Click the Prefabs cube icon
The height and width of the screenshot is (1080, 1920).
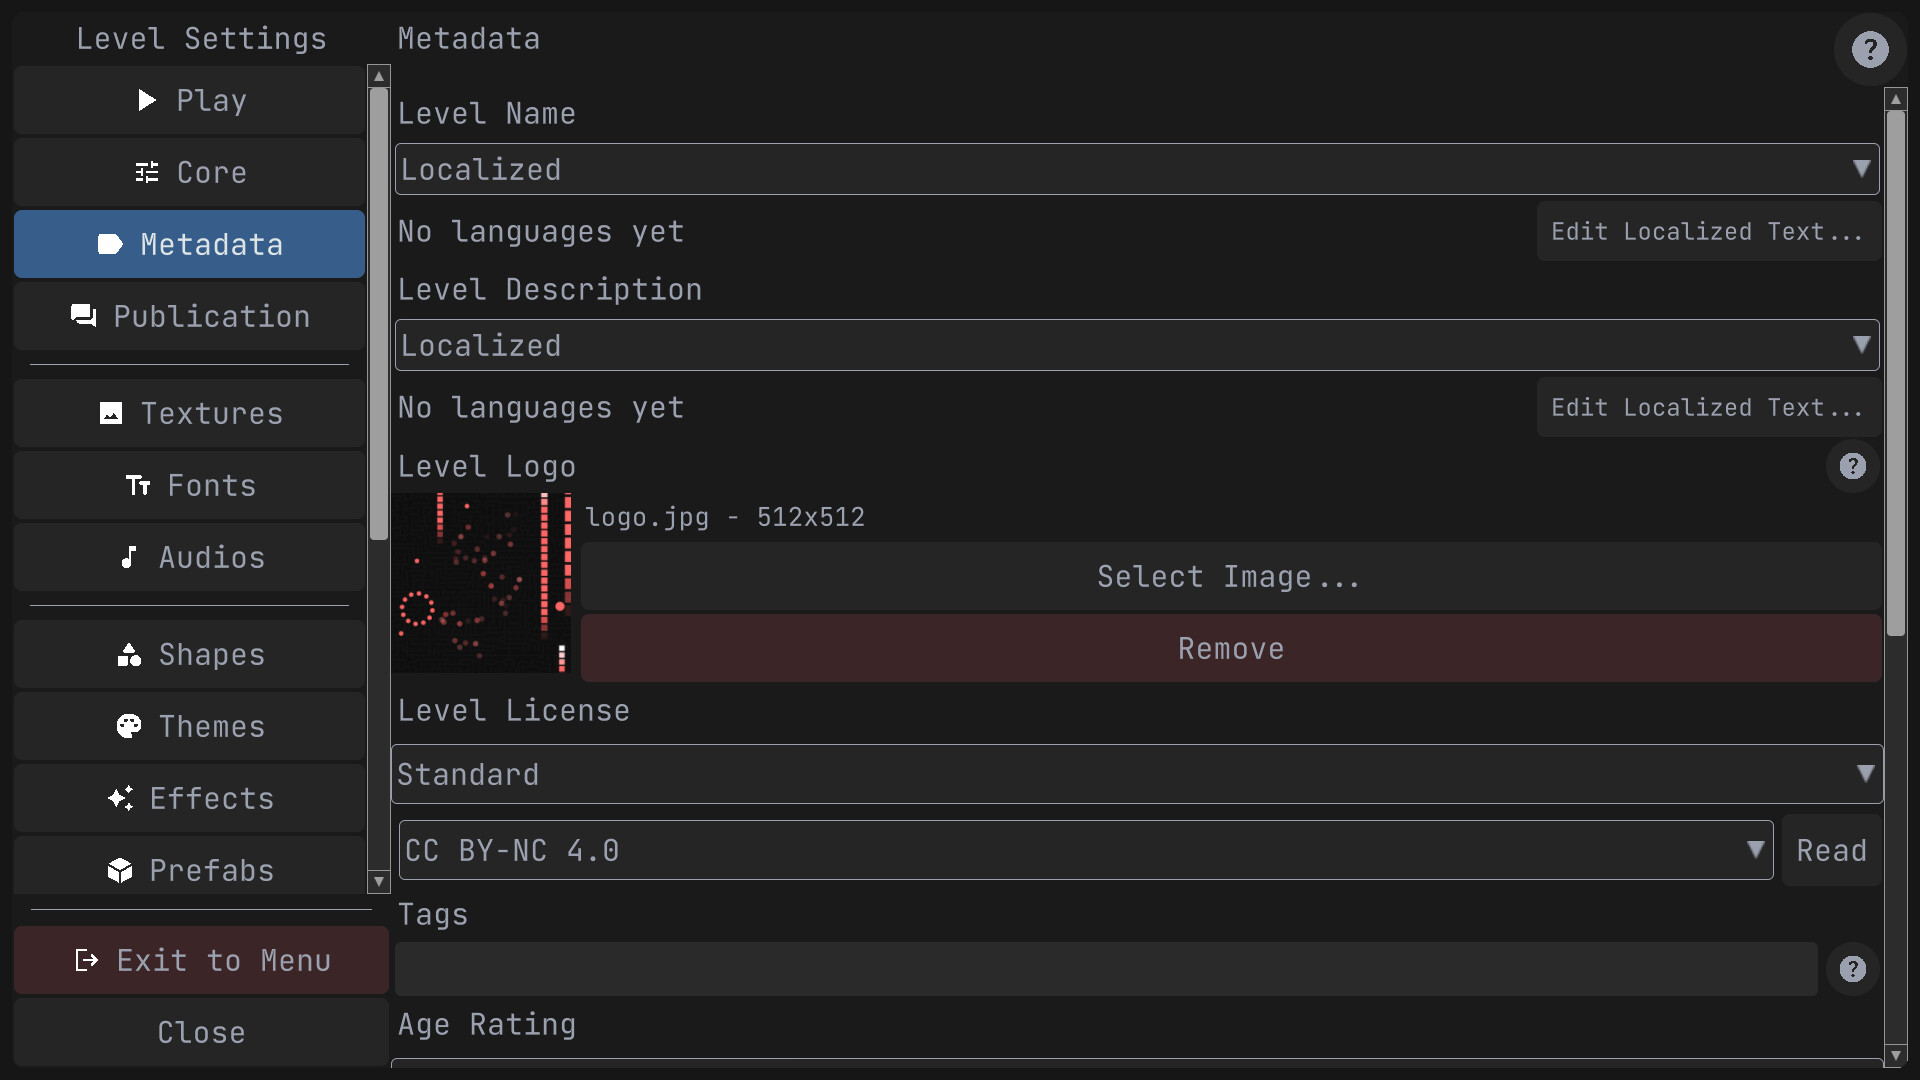pos(120,870)
